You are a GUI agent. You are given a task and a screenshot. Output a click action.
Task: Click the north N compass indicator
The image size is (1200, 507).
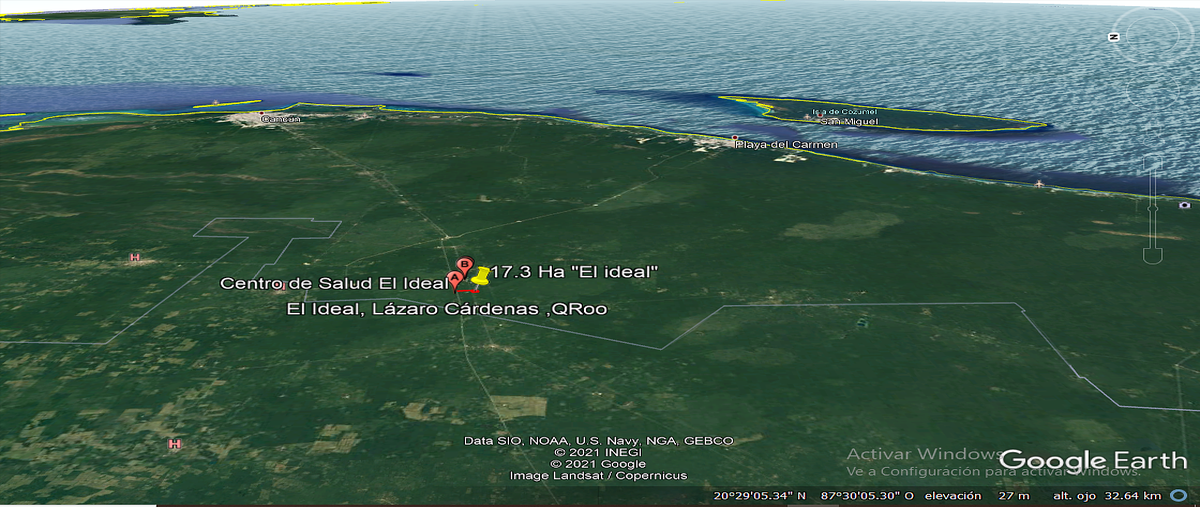pos(1113,37)
